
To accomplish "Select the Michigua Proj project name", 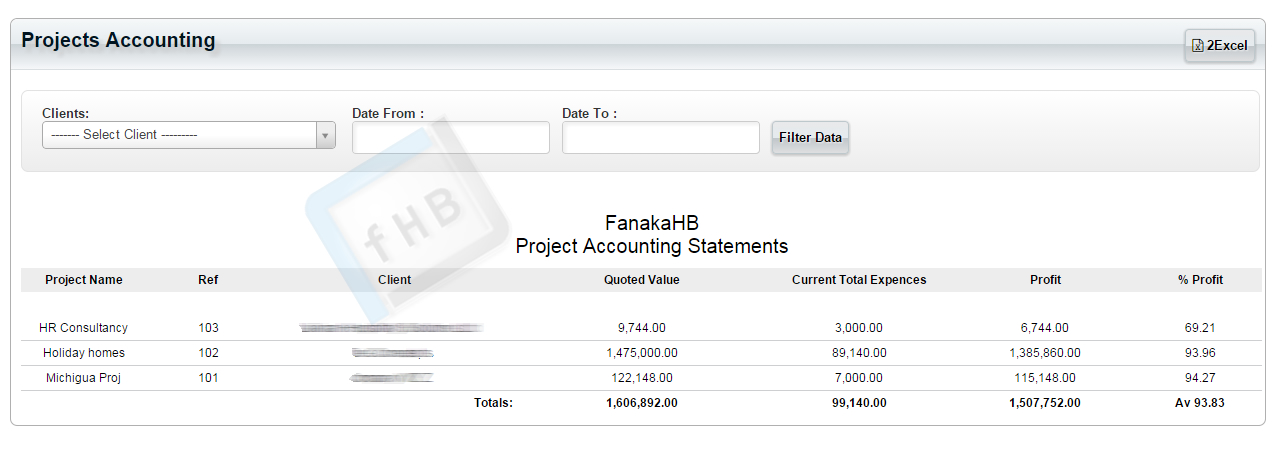I will coord(84,378).
